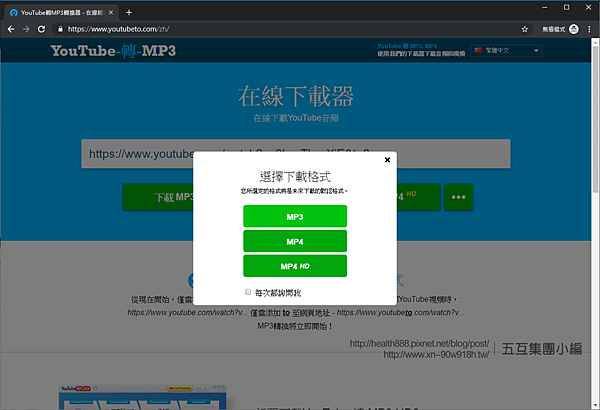600x410 pixels.
Task: Bookmark this page with the star icon
Action: click(525, 29)
